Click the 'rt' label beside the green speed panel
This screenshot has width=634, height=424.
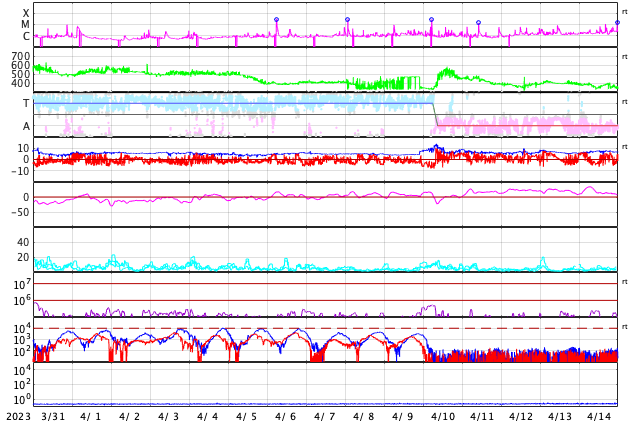[x=624, y=57]
